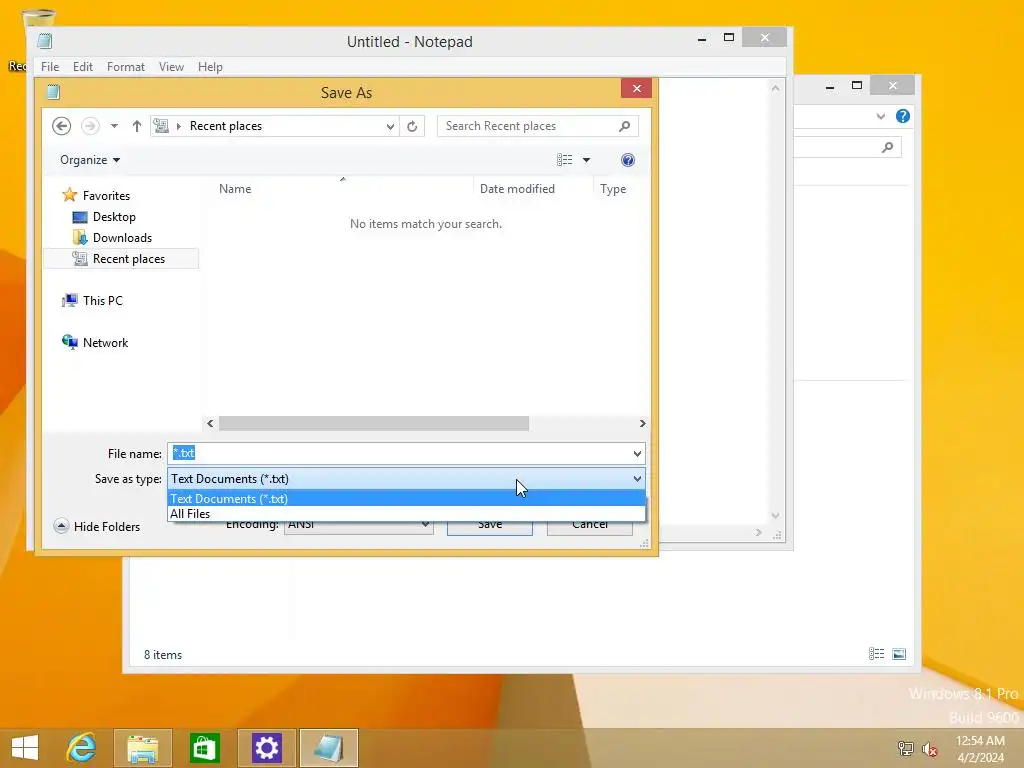Image resolution: width=1024 pixels, height=768 pixels.
Task: Click the scroll-right arrow in file list
Action: pyautogui.click(x=643, y=424)
